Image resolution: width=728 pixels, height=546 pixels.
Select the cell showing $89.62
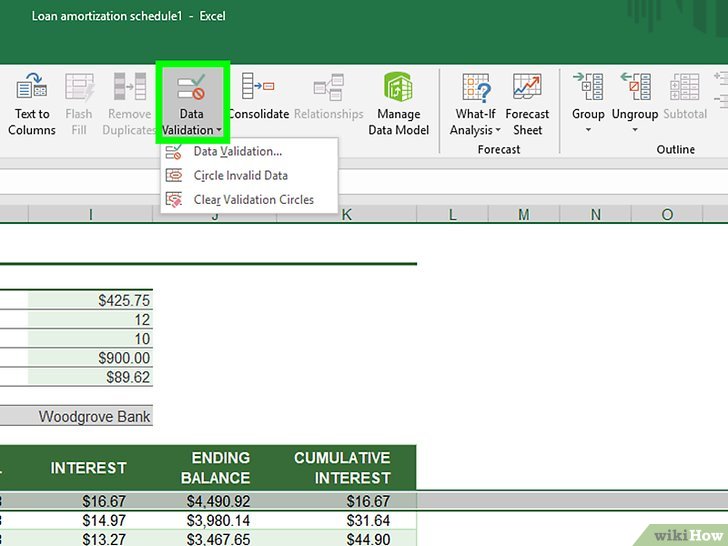[91, 377]
